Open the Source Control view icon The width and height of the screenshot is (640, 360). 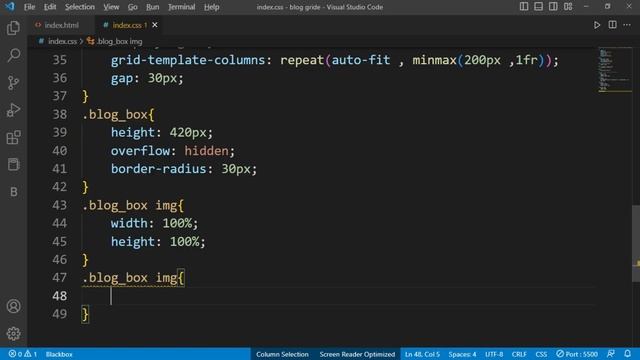(13, 82)
